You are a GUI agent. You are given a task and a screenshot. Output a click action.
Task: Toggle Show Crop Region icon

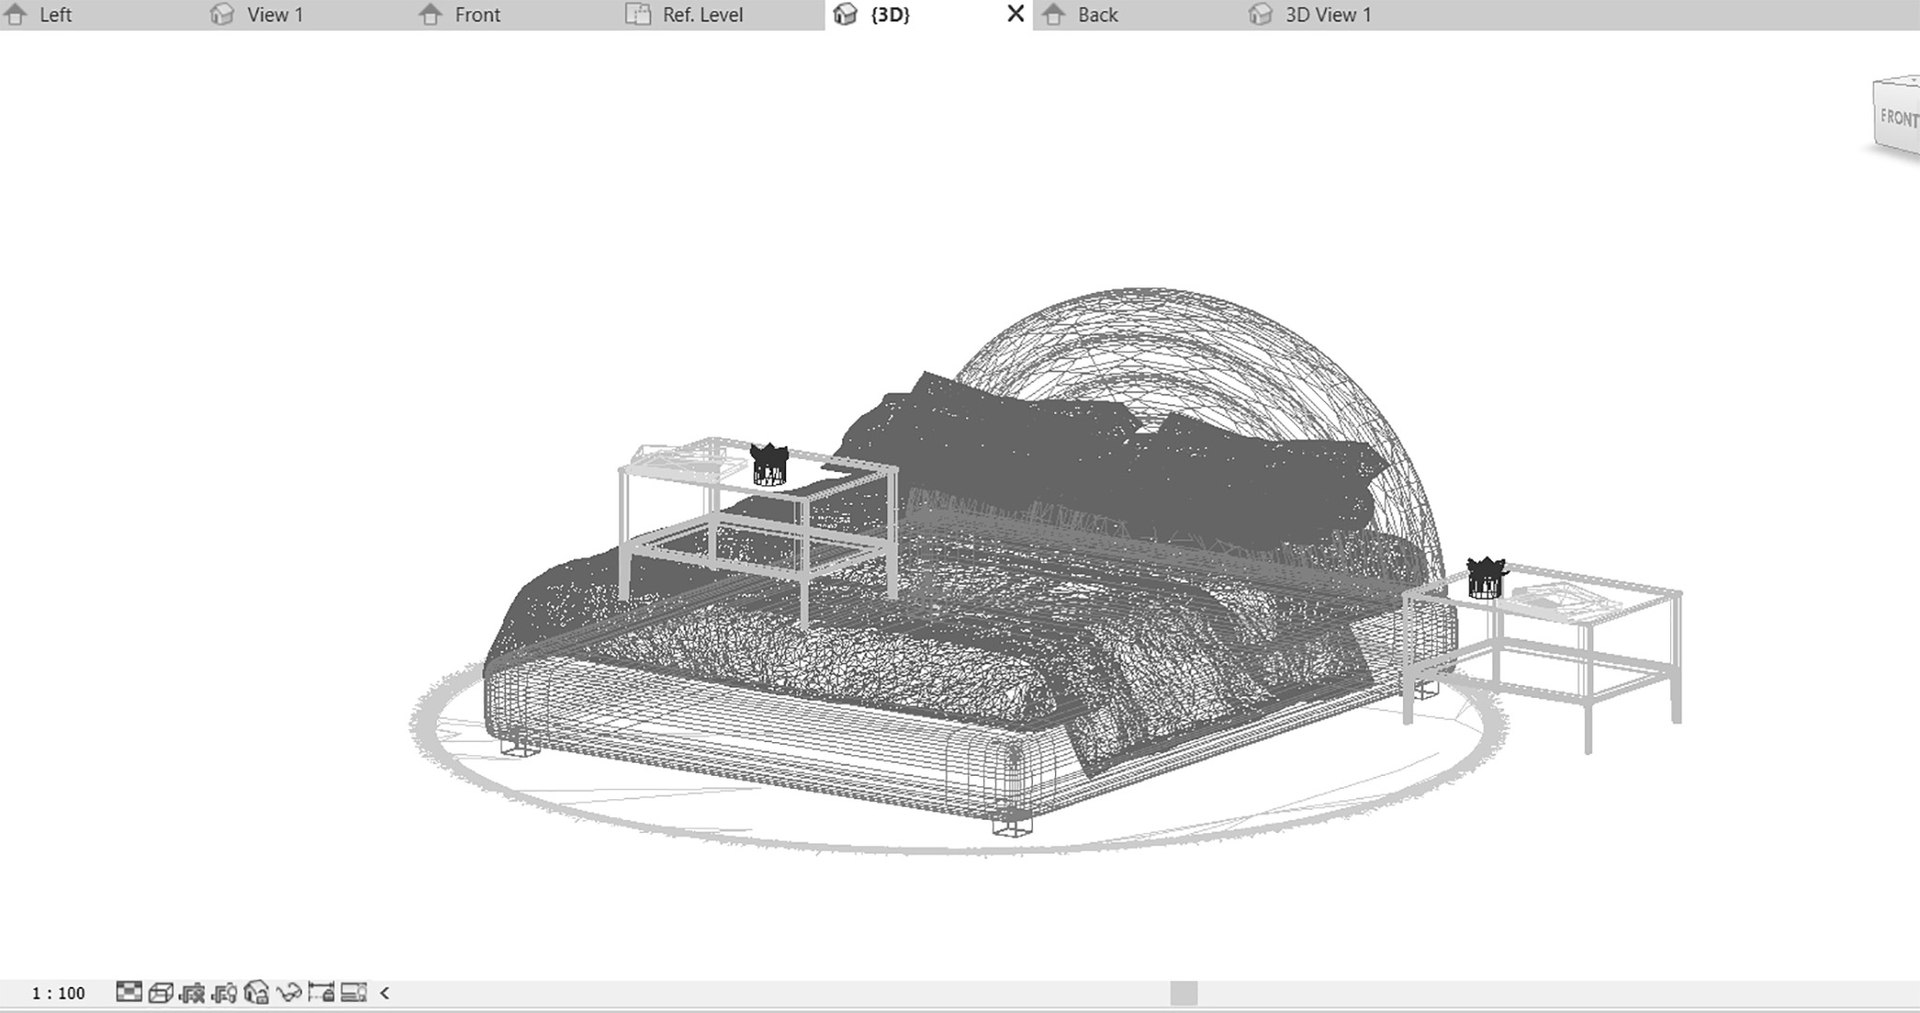(224, 992)
